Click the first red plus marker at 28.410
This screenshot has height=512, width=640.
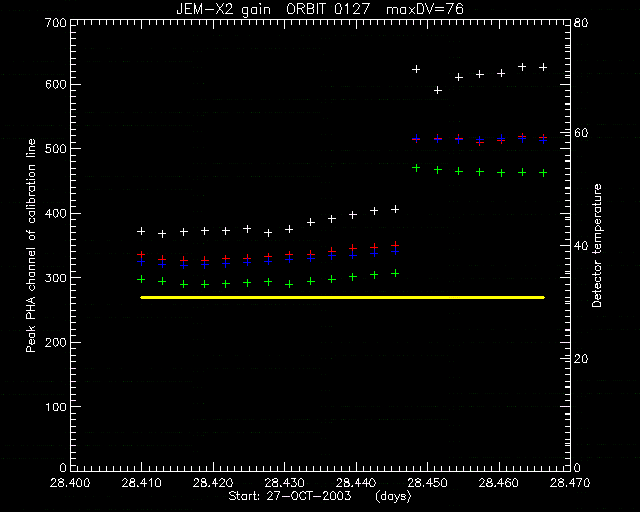(x=141, y=255)
